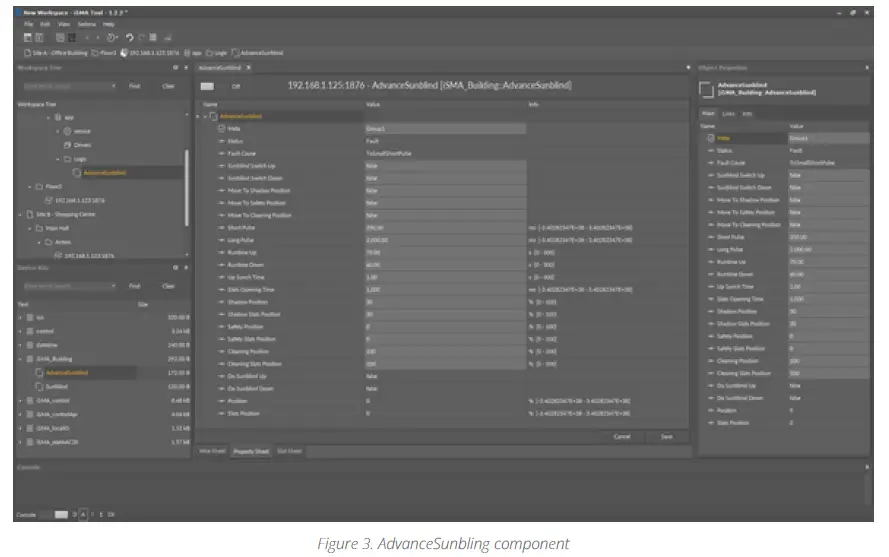This screenshot has width=889, height=557.
Task: Open the Device Kits search box dropdown
Action: coord(113,286)
